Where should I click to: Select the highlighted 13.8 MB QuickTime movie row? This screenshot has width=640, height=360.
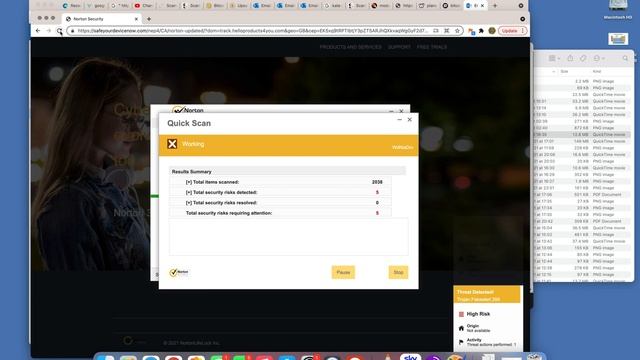(x=582, y=134)
